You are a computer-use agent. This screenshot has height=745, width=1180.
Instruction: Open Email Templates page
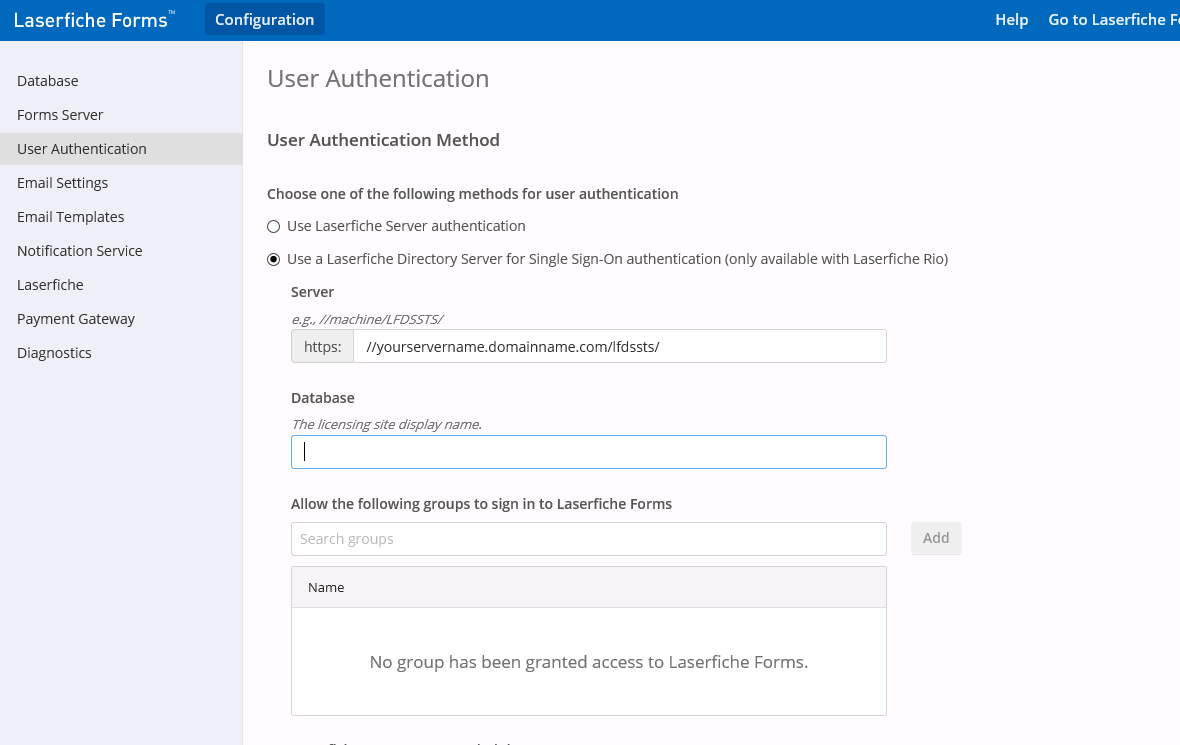click(71, 217)
